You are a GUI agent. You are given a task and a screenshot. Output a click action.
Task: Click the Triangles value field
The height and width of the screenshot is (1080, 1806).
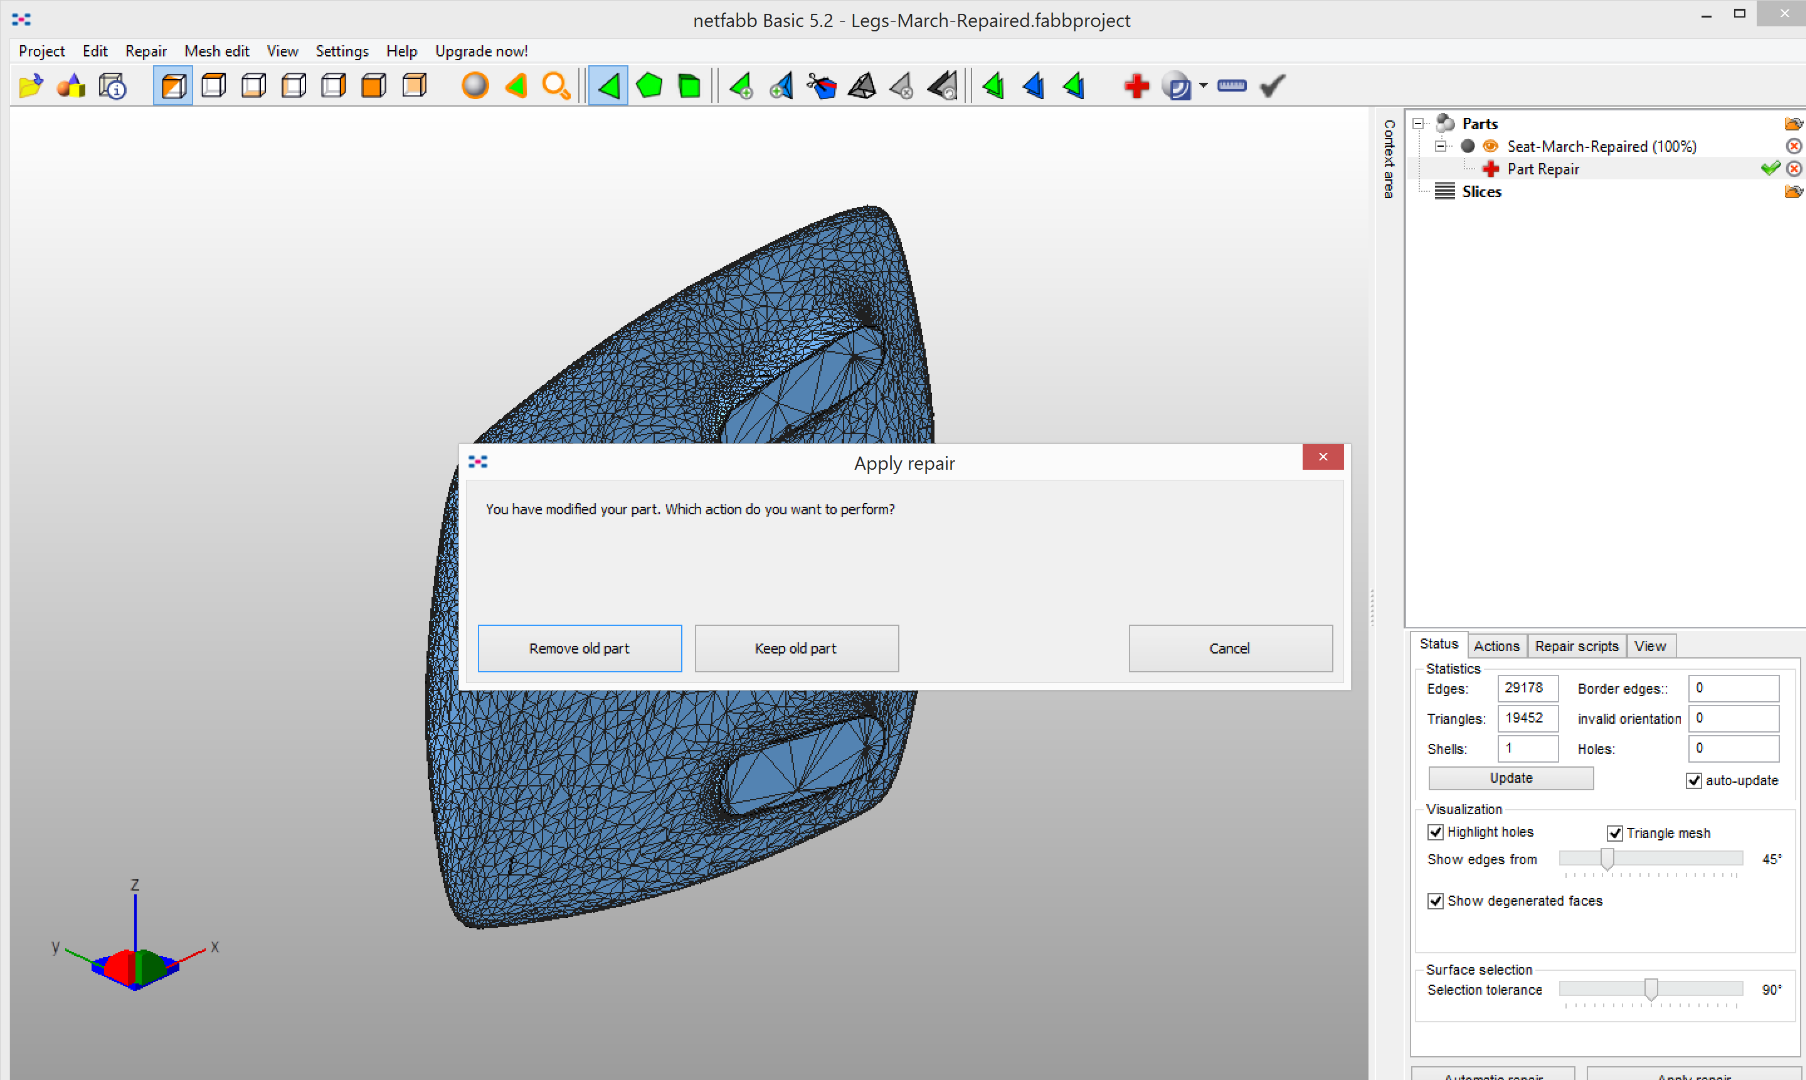click(x=1528, y=718)
